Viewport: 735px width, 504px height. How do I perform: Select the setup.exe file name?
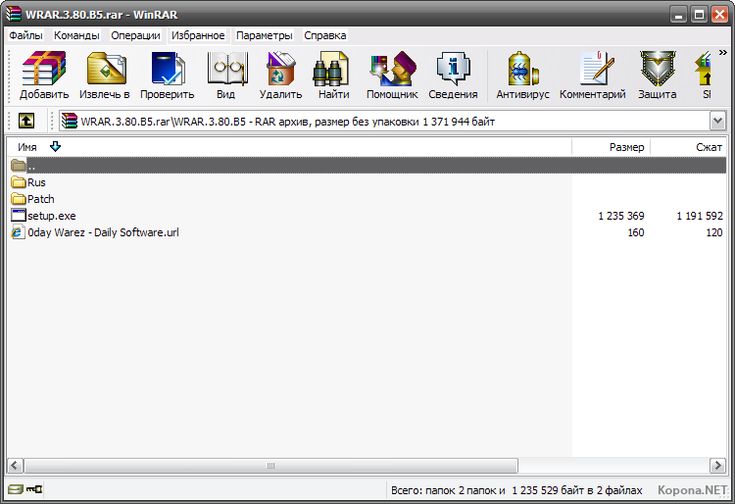[x=52, y=216]
